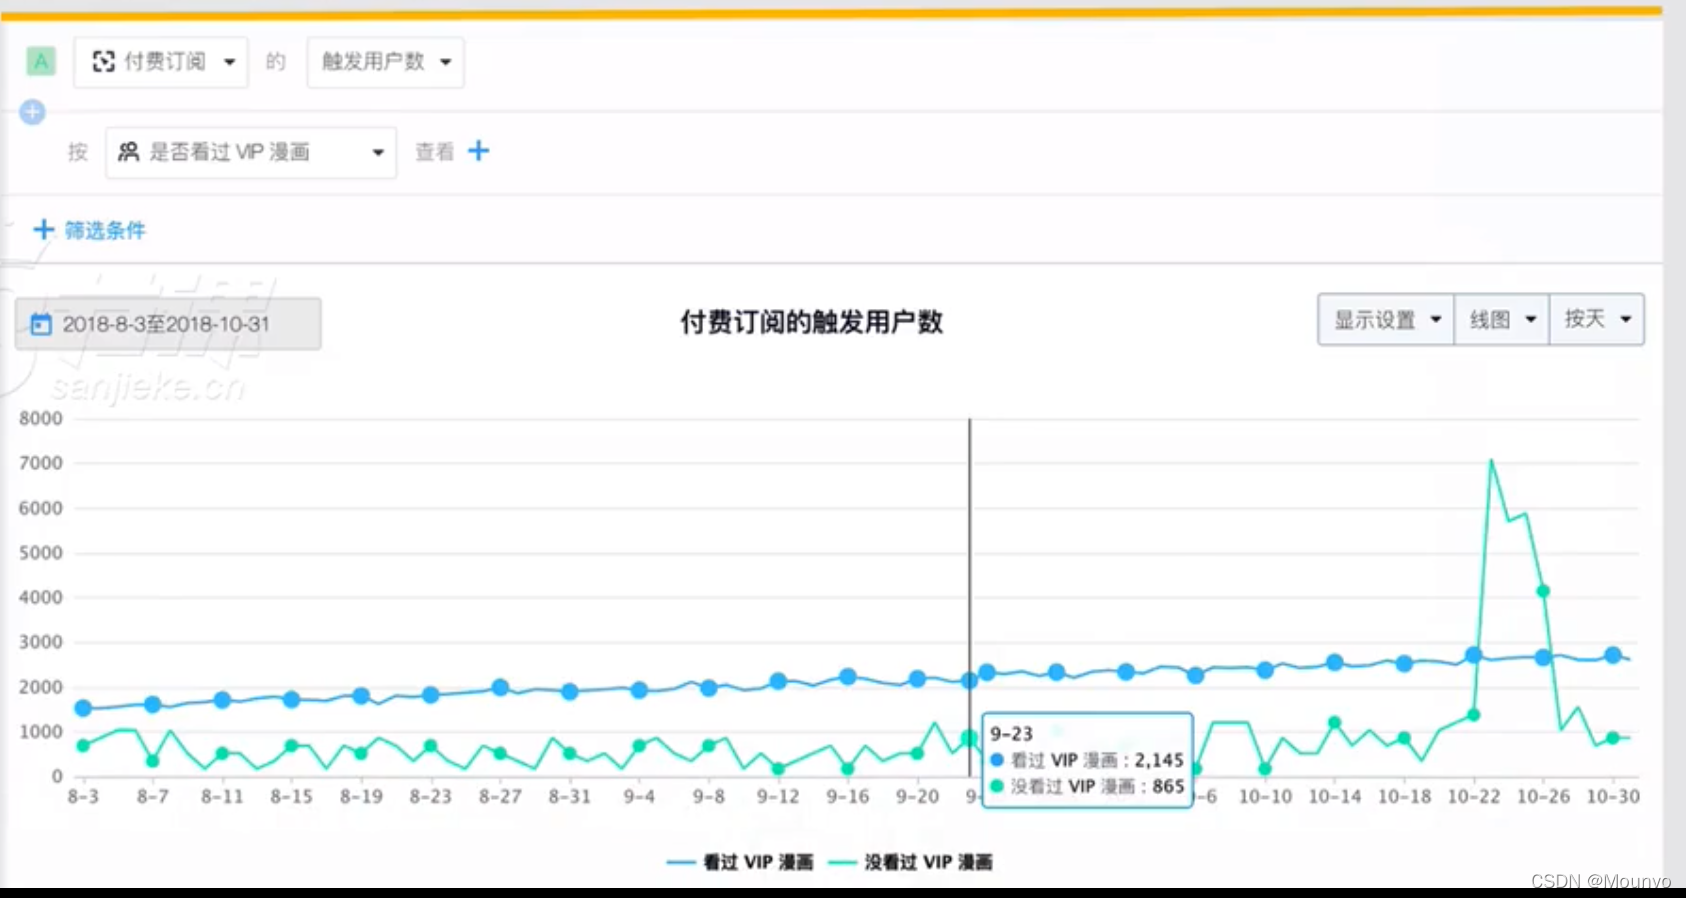The height and width of the screenshot is (898, 1686).
Task: Click the 9-23 tooltip date header
Action: (1011, 734)
